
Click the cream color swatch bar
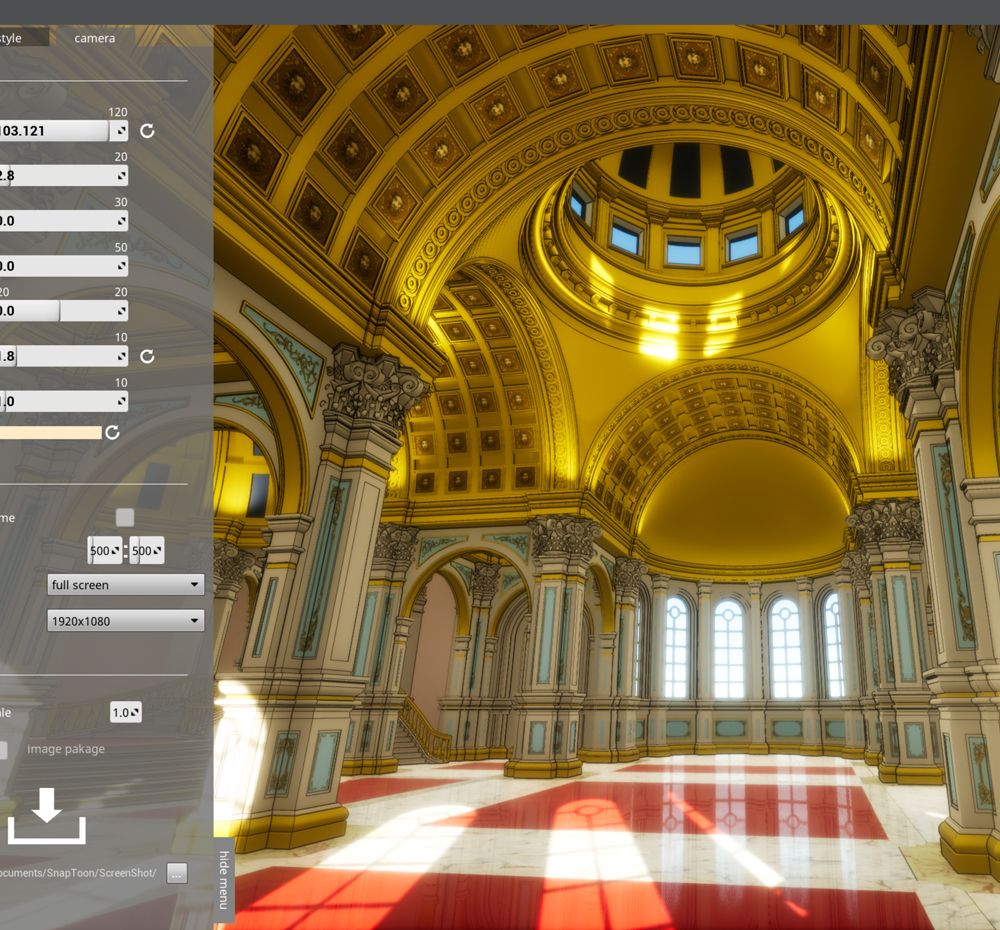(50, 432)
